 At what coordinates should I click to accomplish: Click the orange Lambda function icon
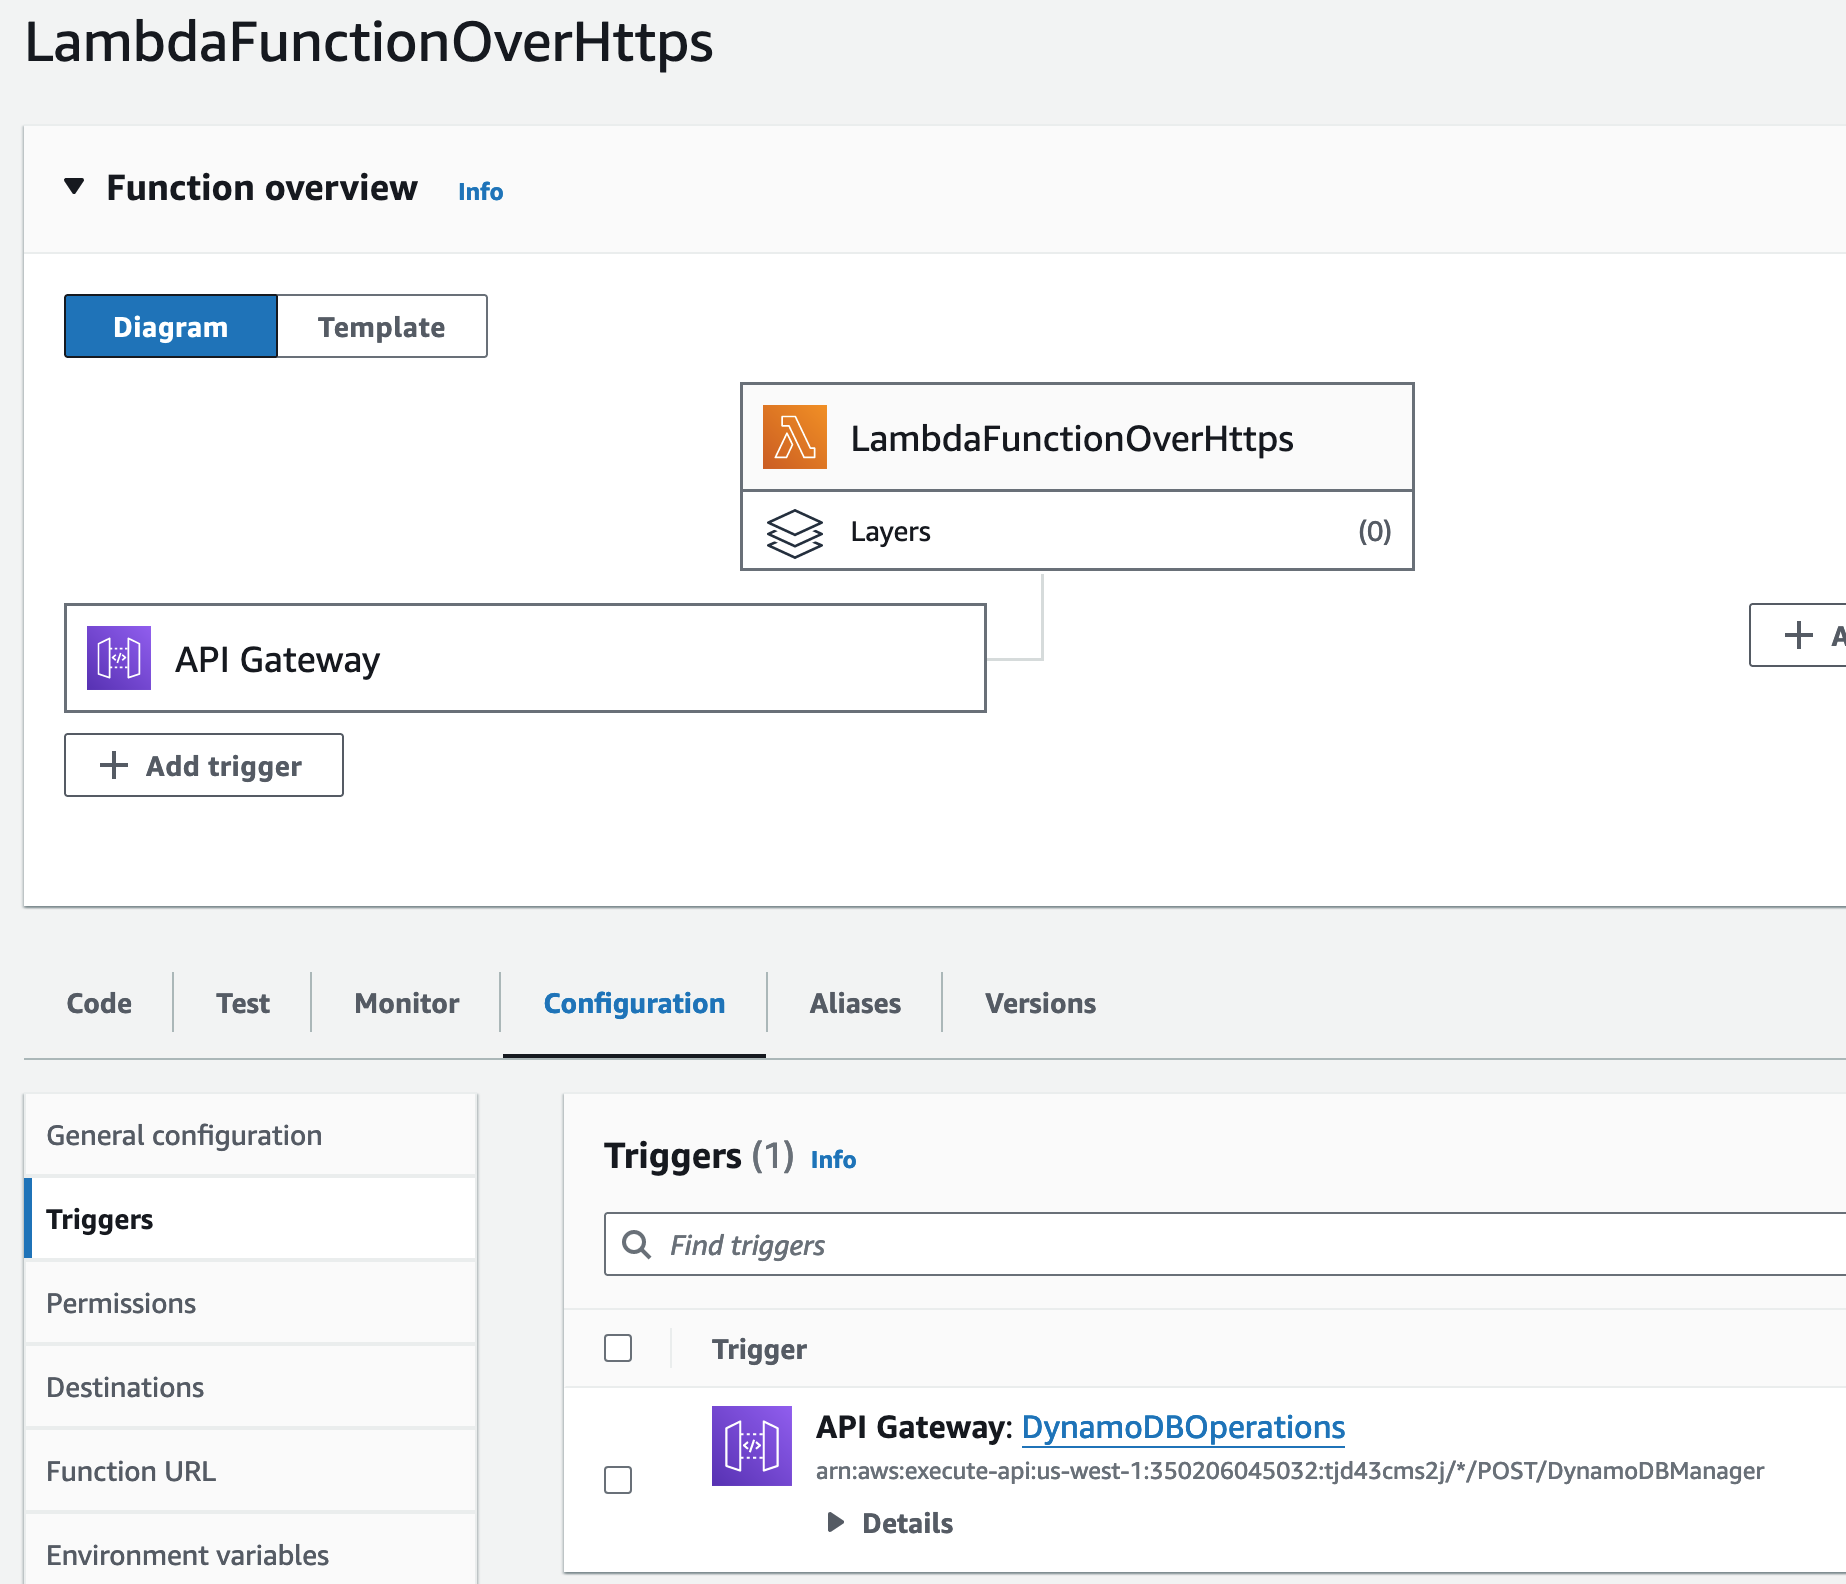tap(794, 437)
